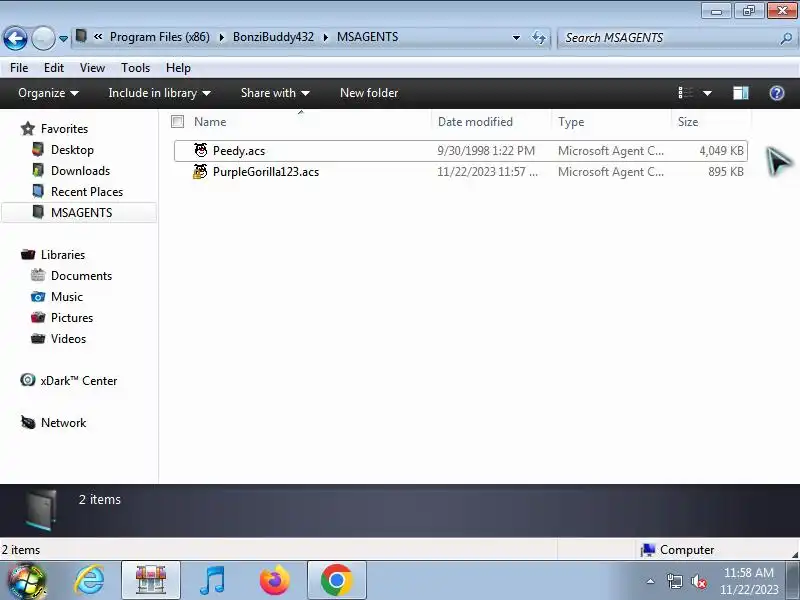800x600 pixels.
Task: Show hidden tray icons arrow
Action: coord(651,581)
